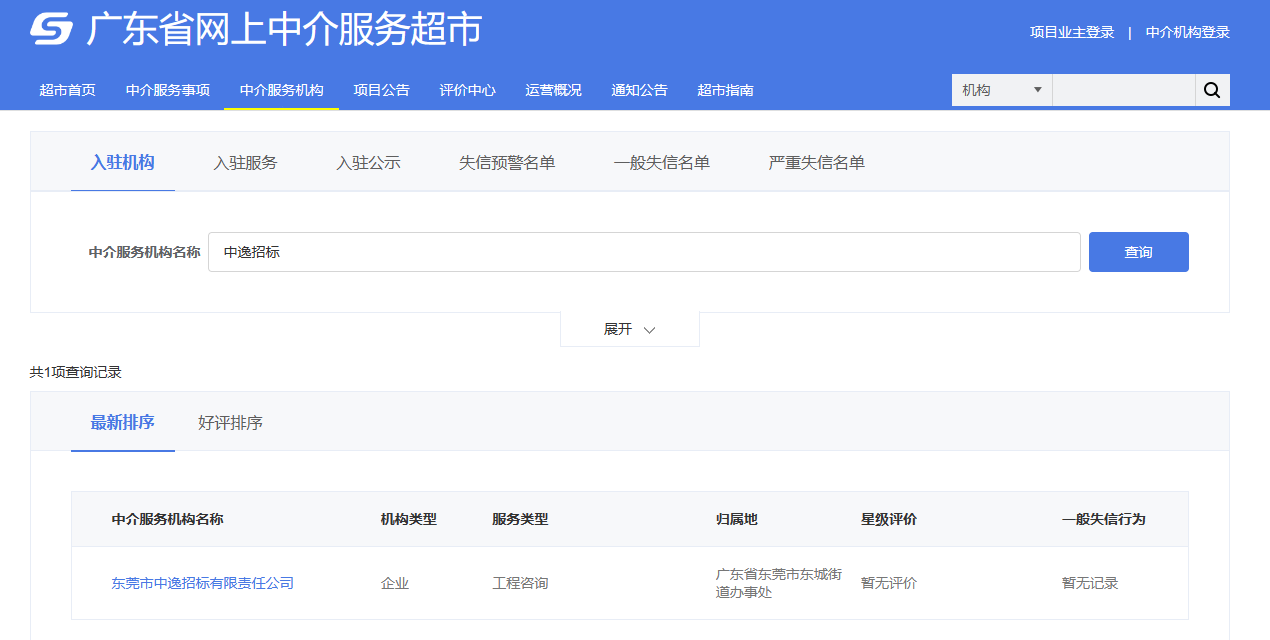1270x640 pixels.
Task: Go to 中介服务事项 in the navigation
Action: [168, 90]
